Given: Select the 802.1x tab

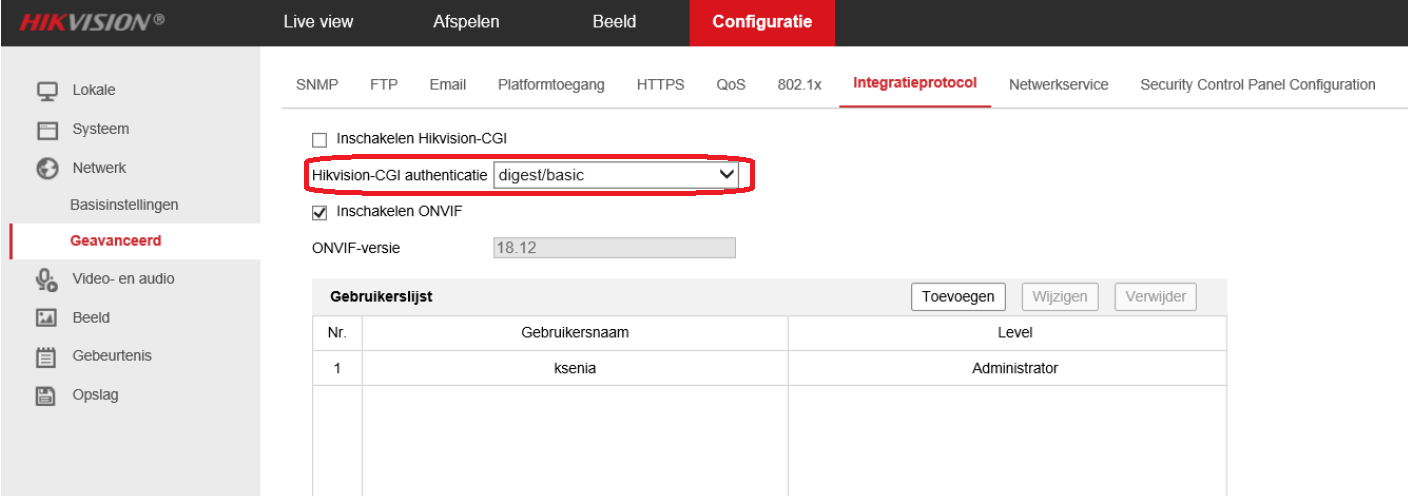Looking at the screenshot, I should click(x=799, y=85).
